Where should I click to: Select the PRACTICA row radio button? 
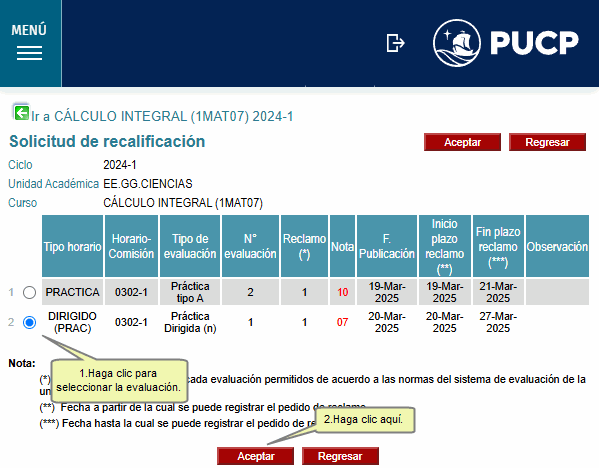click(x=29, y=292)
